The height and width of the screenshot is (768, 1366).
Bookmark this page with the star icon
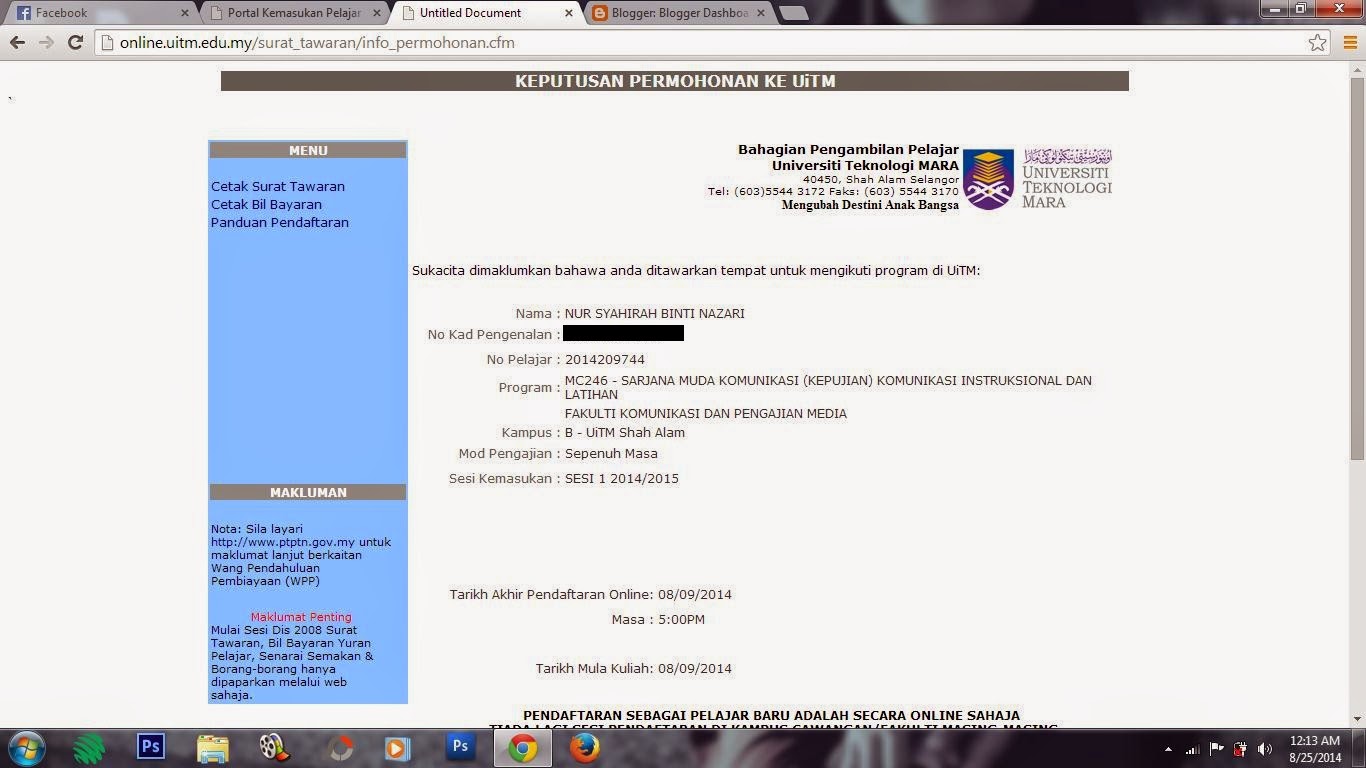pos(1318,43)
